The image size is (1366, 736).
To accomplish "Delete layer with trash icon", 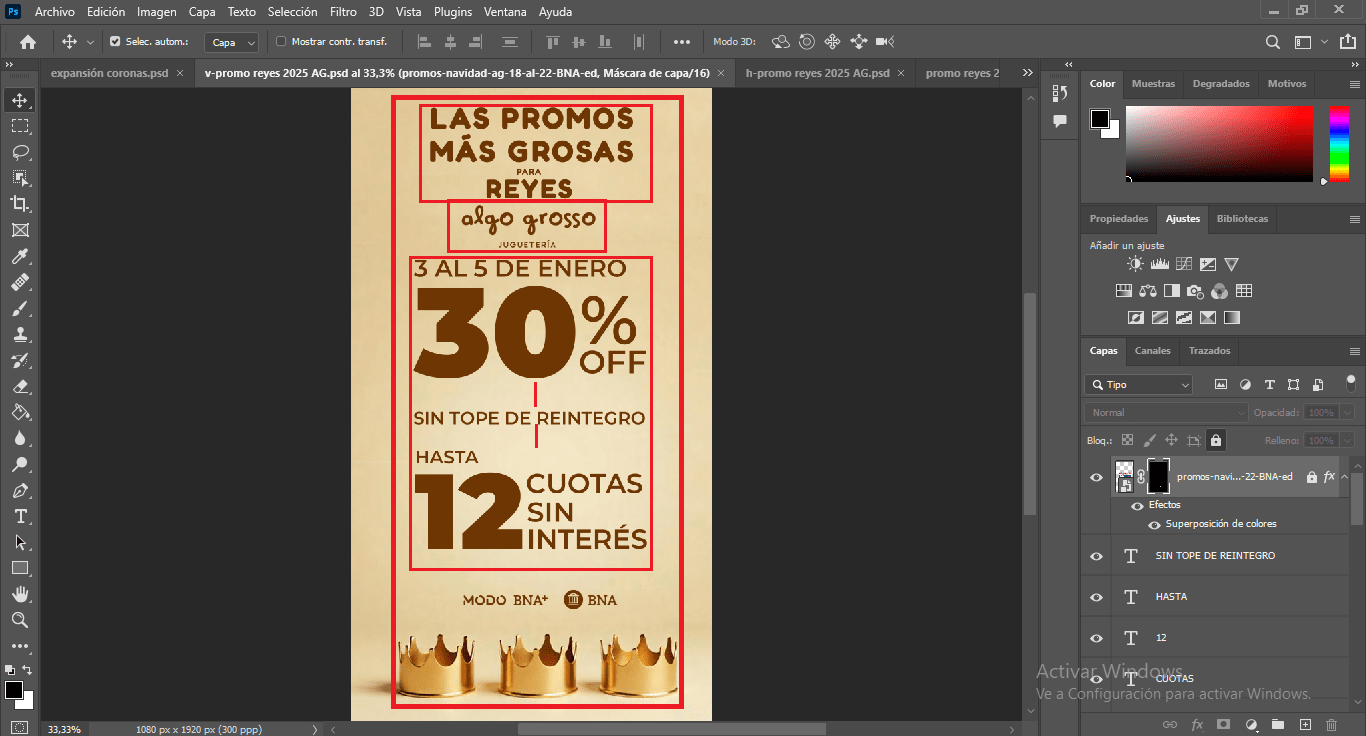I will 1331,724.
